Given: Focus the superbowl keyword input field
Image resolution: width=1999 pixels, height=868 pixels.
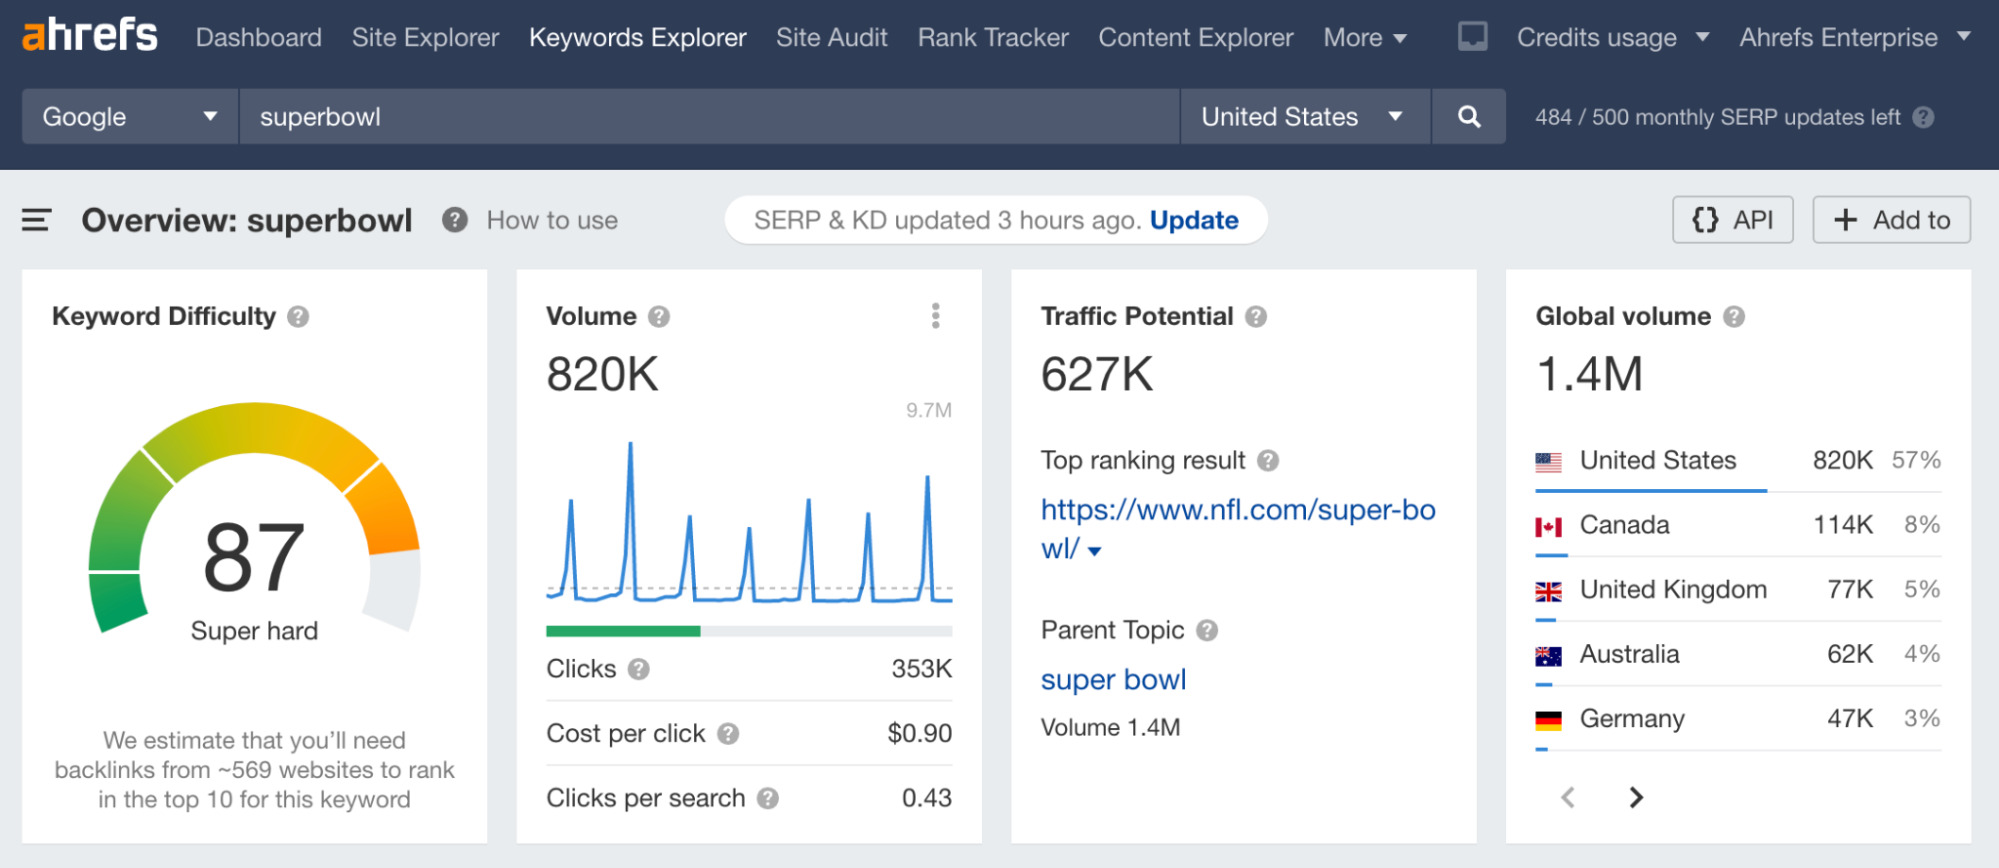Looking at the screenshot, I should pyautogui.click(x=709, y=116).
